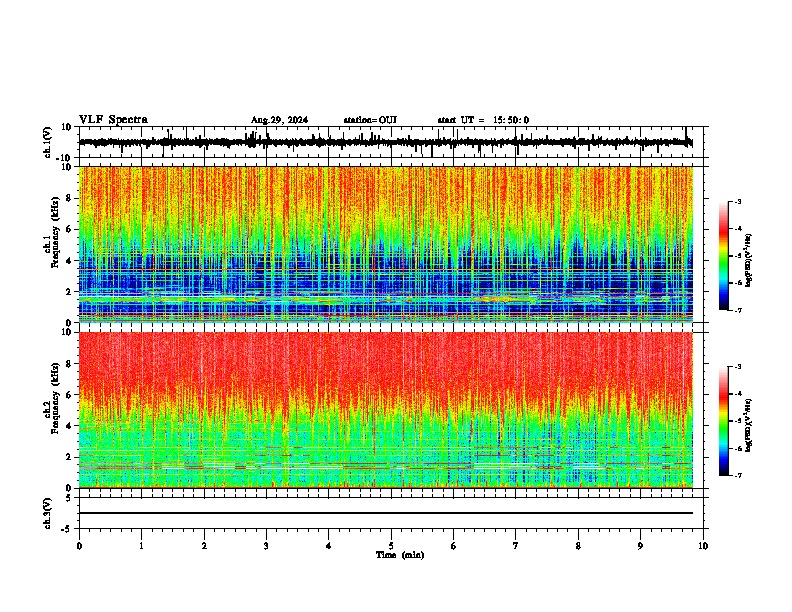Click time axis tick label "4"
Viewport: 792px width, 612px height.
(329, 546)
